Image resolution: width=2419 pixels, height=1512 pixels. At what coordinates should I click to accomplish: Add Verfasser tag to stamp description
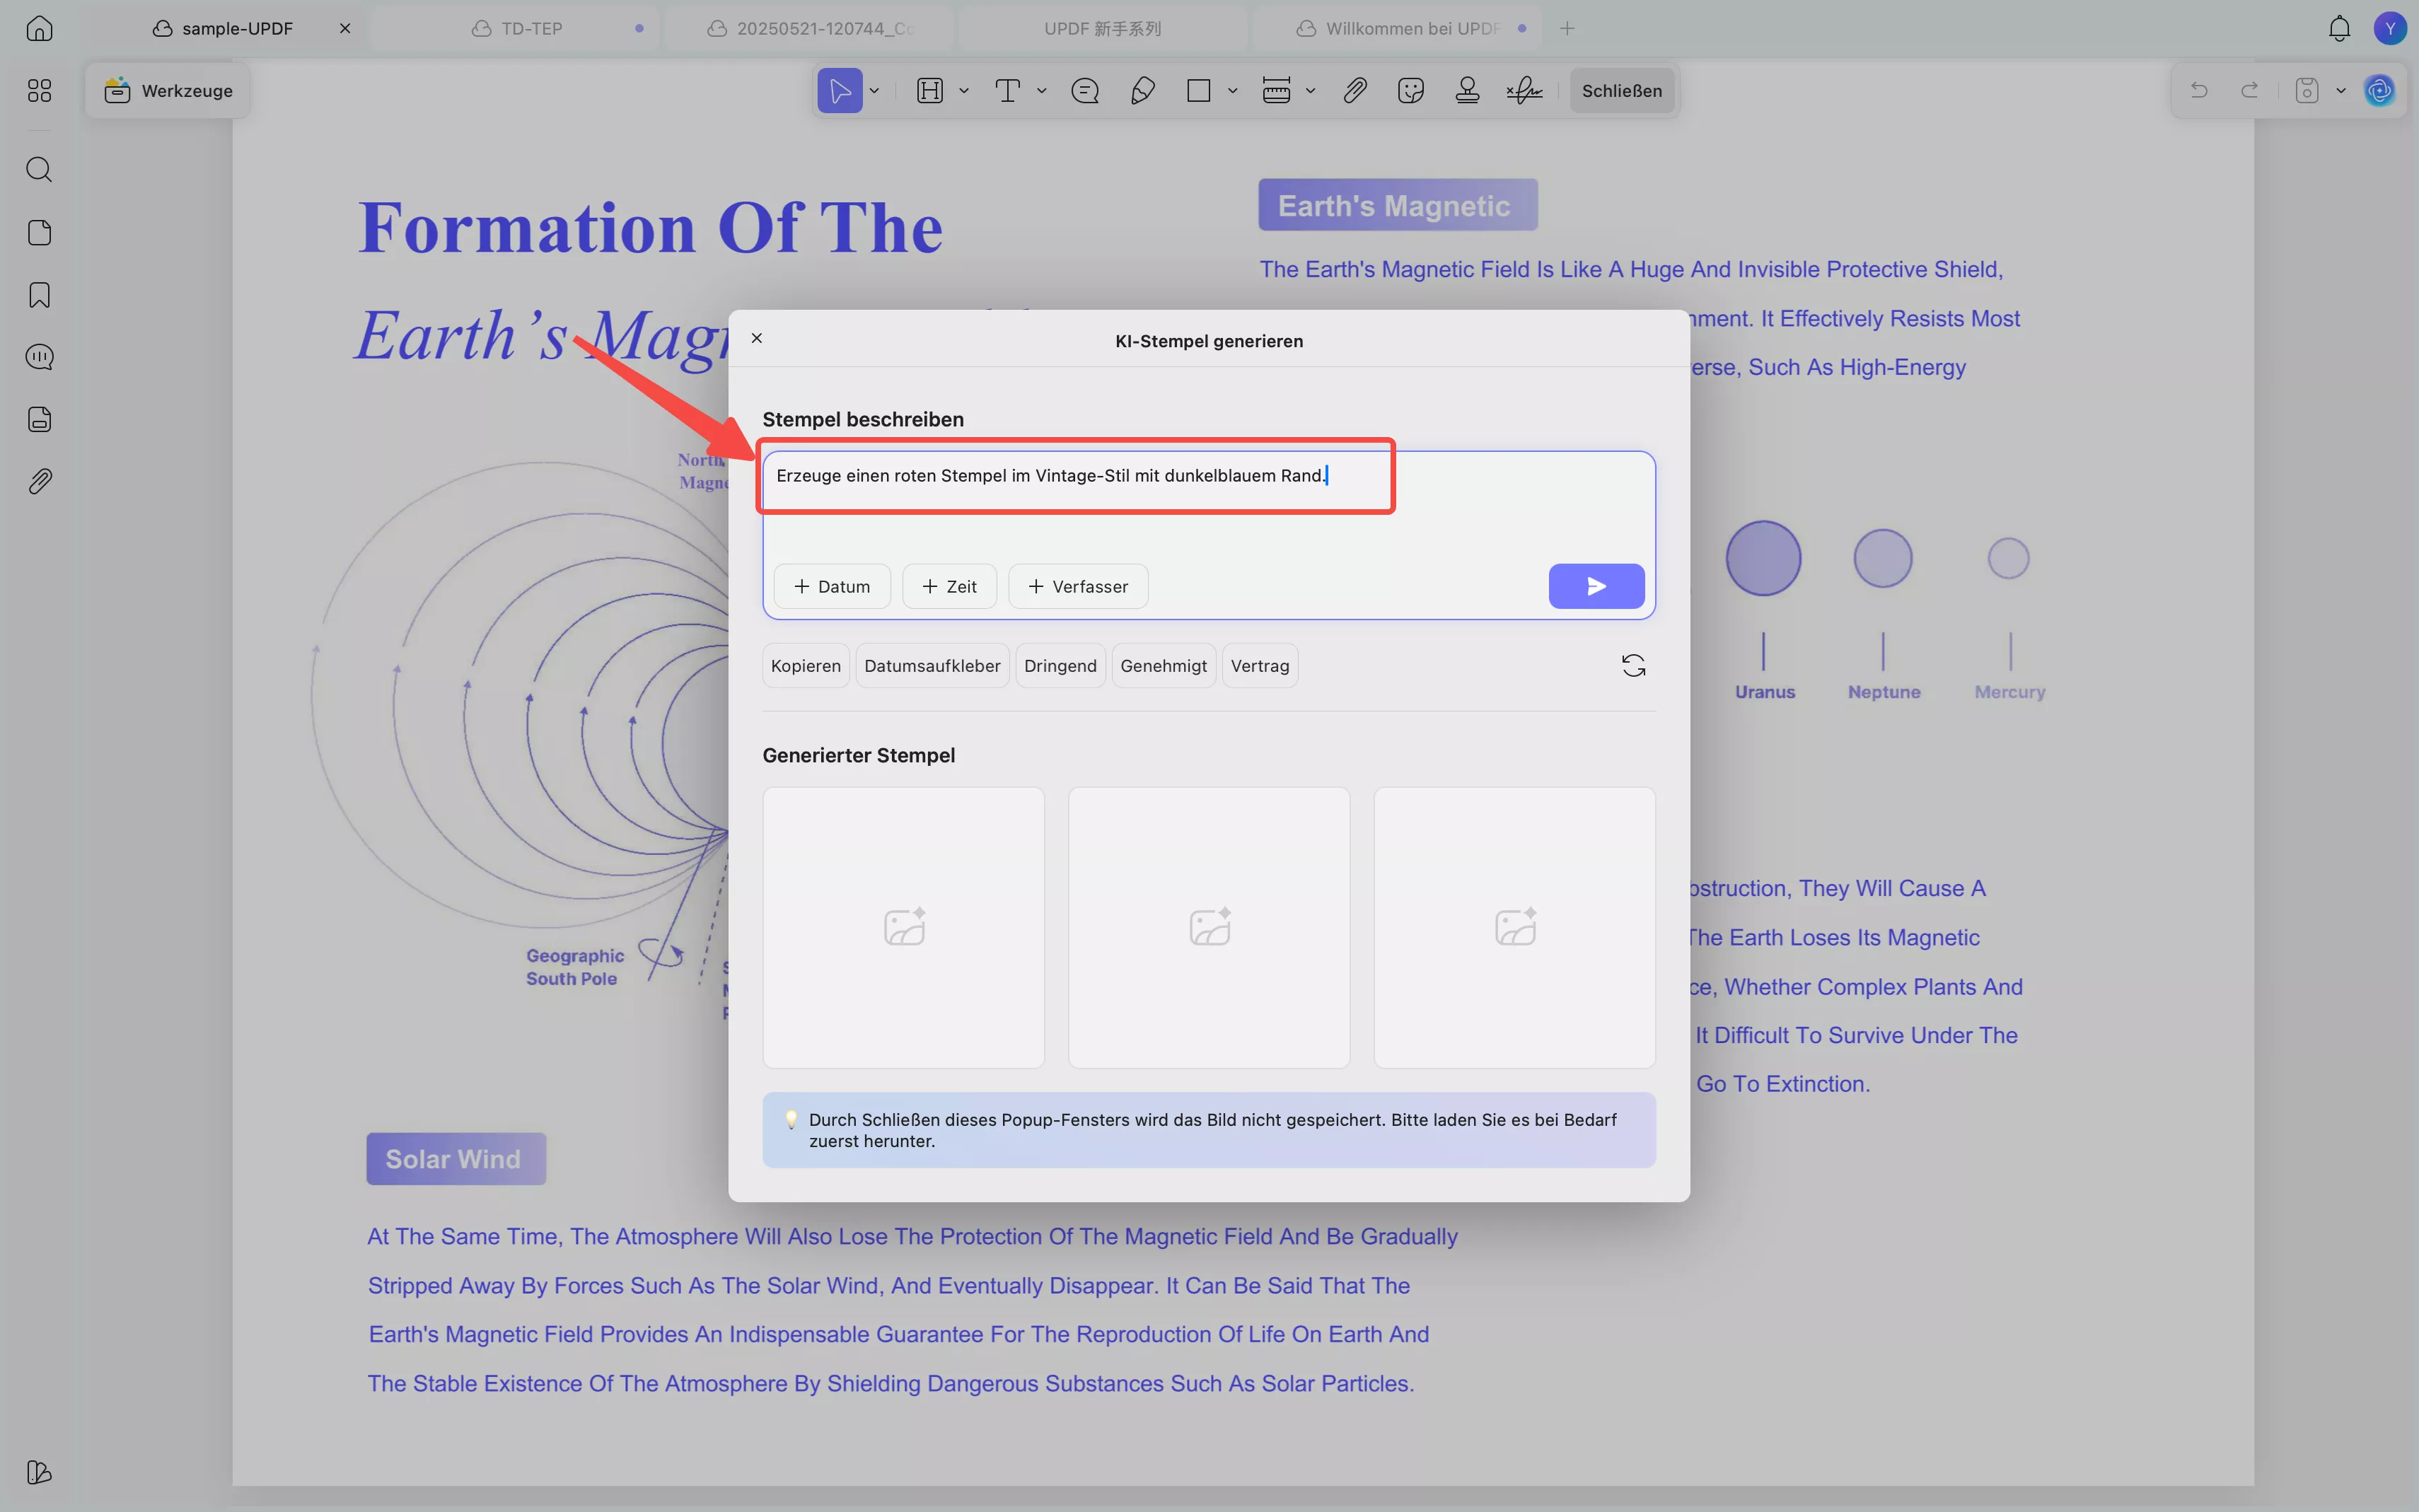click(x=1077, y=586)
